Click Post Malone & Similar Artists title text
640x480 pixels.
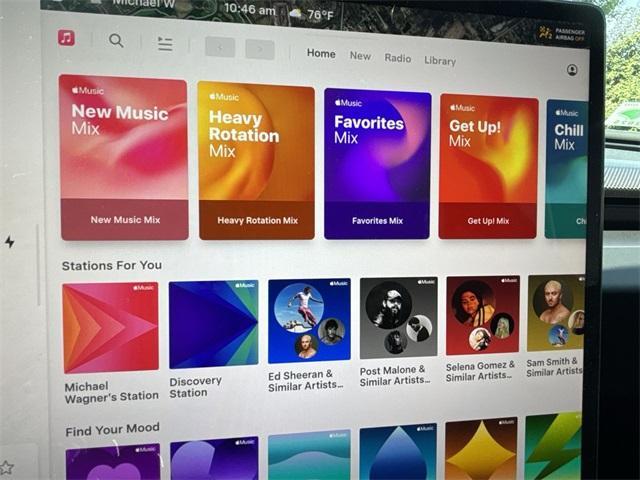click(395, 376)
